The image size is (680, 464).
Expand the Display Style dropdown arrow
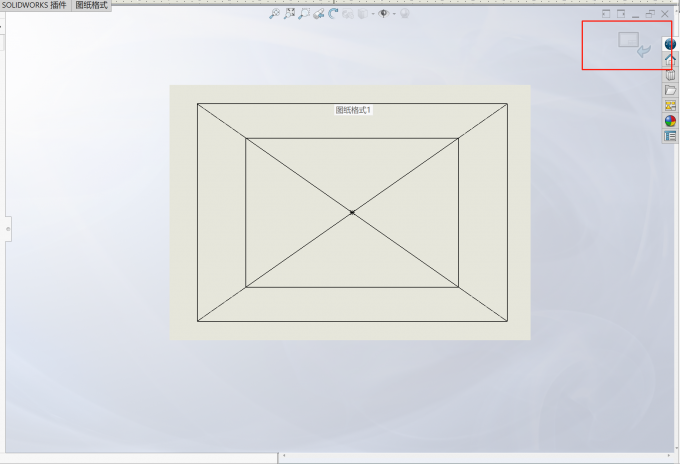click(x=373, y=14)
